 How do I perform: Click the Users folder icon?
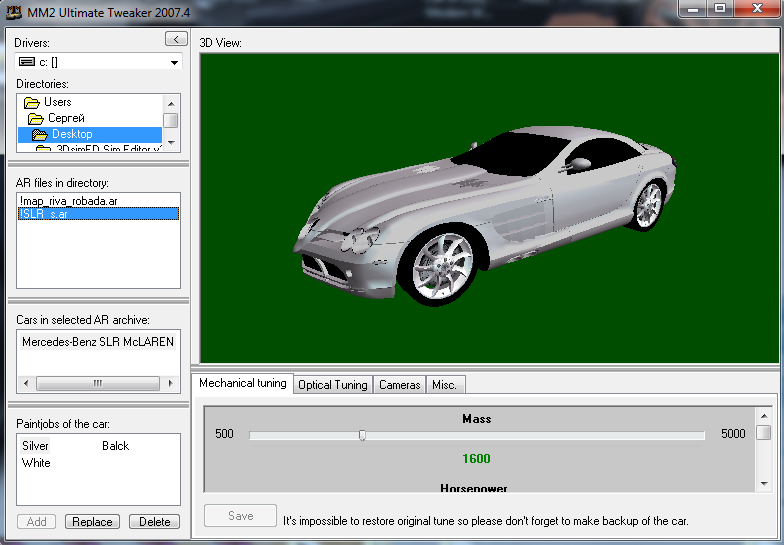32,102
